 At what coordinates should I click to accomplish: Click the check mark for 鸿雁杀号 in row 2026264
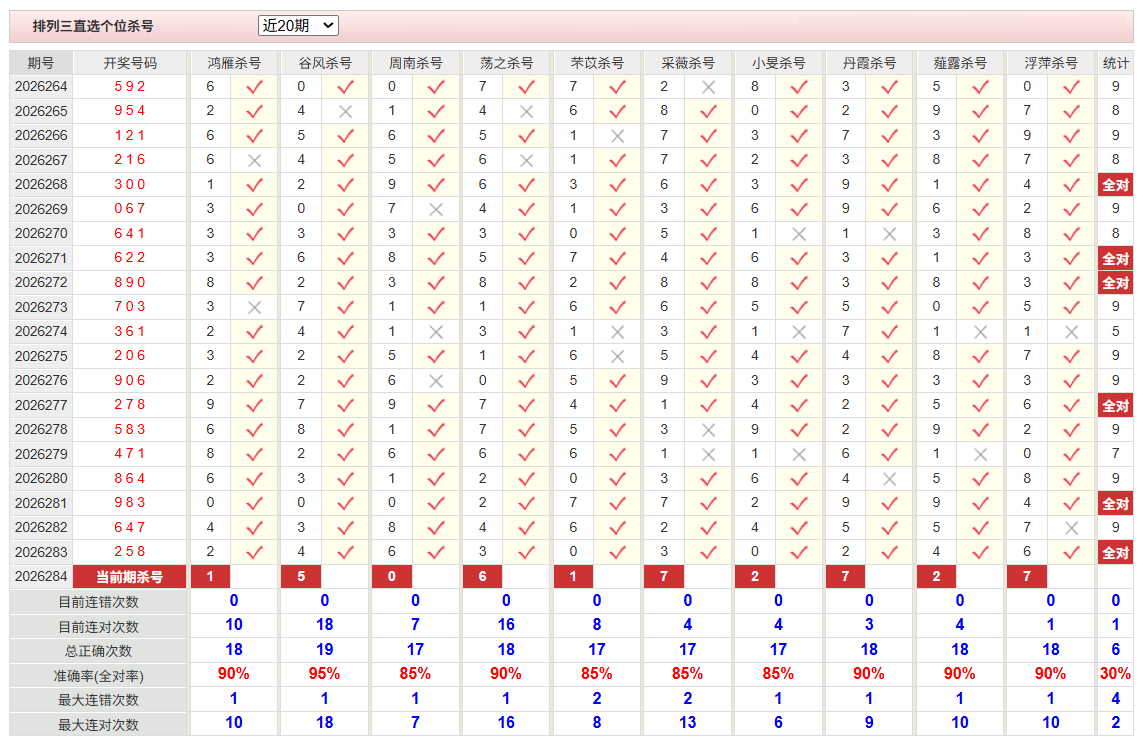(255, 87)
